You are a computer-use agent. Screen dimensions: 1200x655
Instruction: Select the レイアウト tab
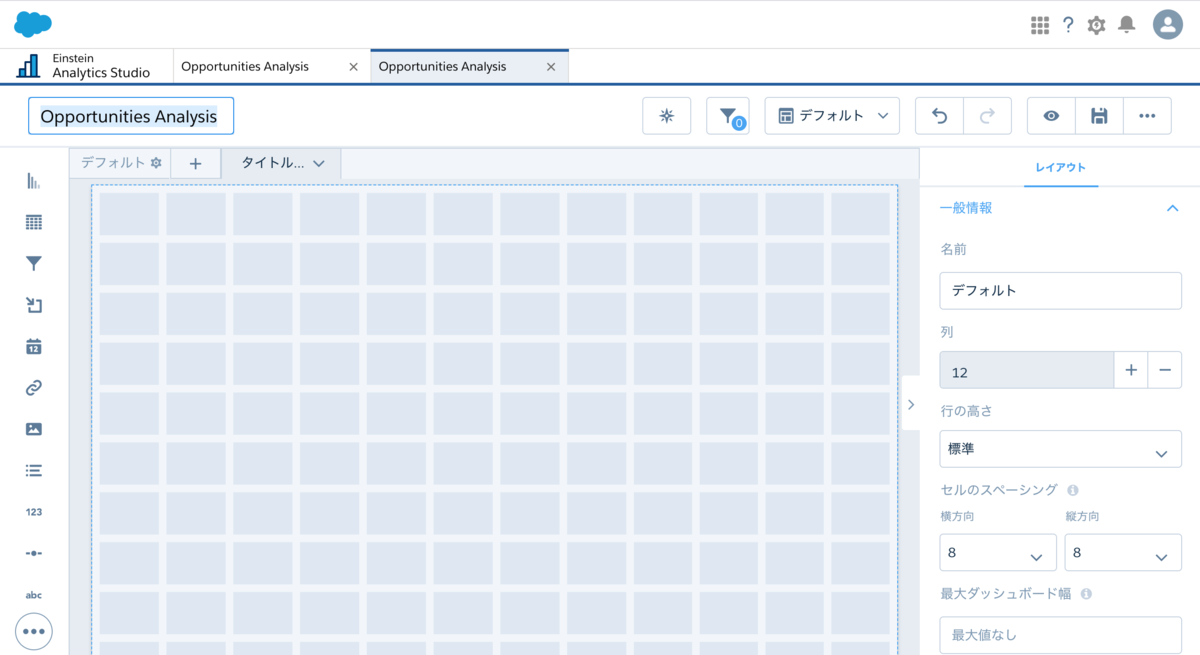(x=1061, y=168)
